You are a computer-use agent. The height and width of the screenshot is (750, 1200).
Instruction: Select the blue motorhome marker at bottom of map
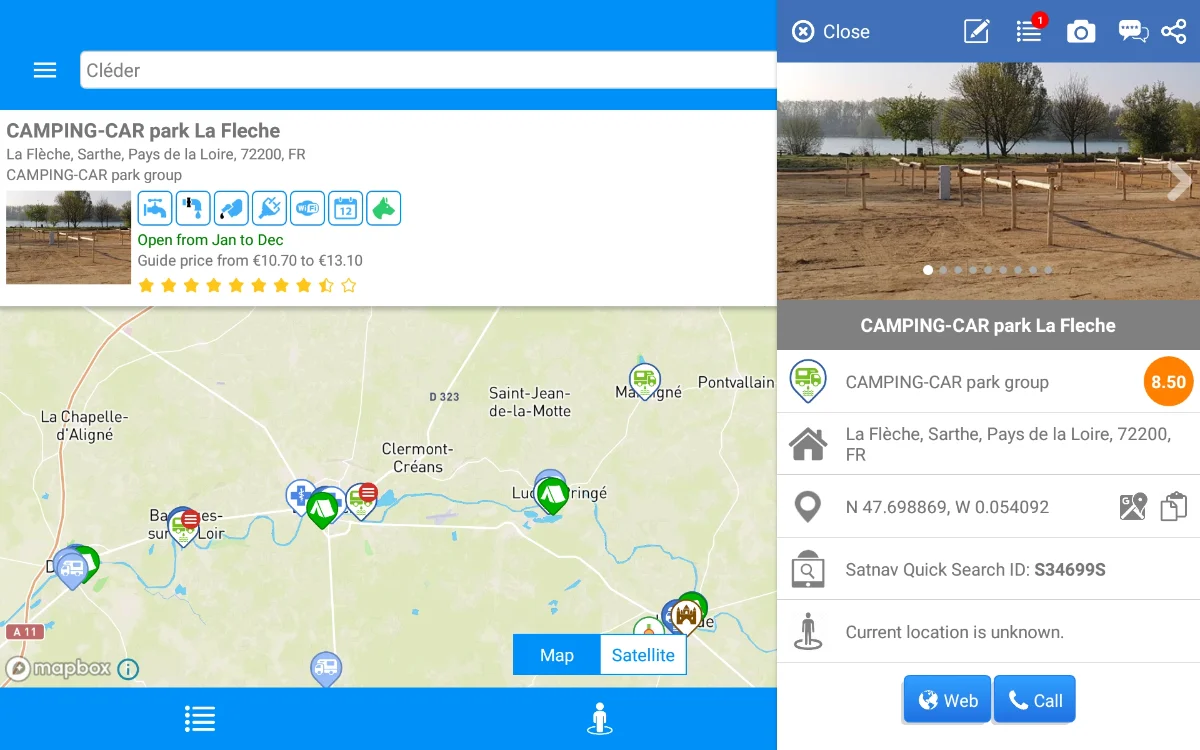[326, 669]
